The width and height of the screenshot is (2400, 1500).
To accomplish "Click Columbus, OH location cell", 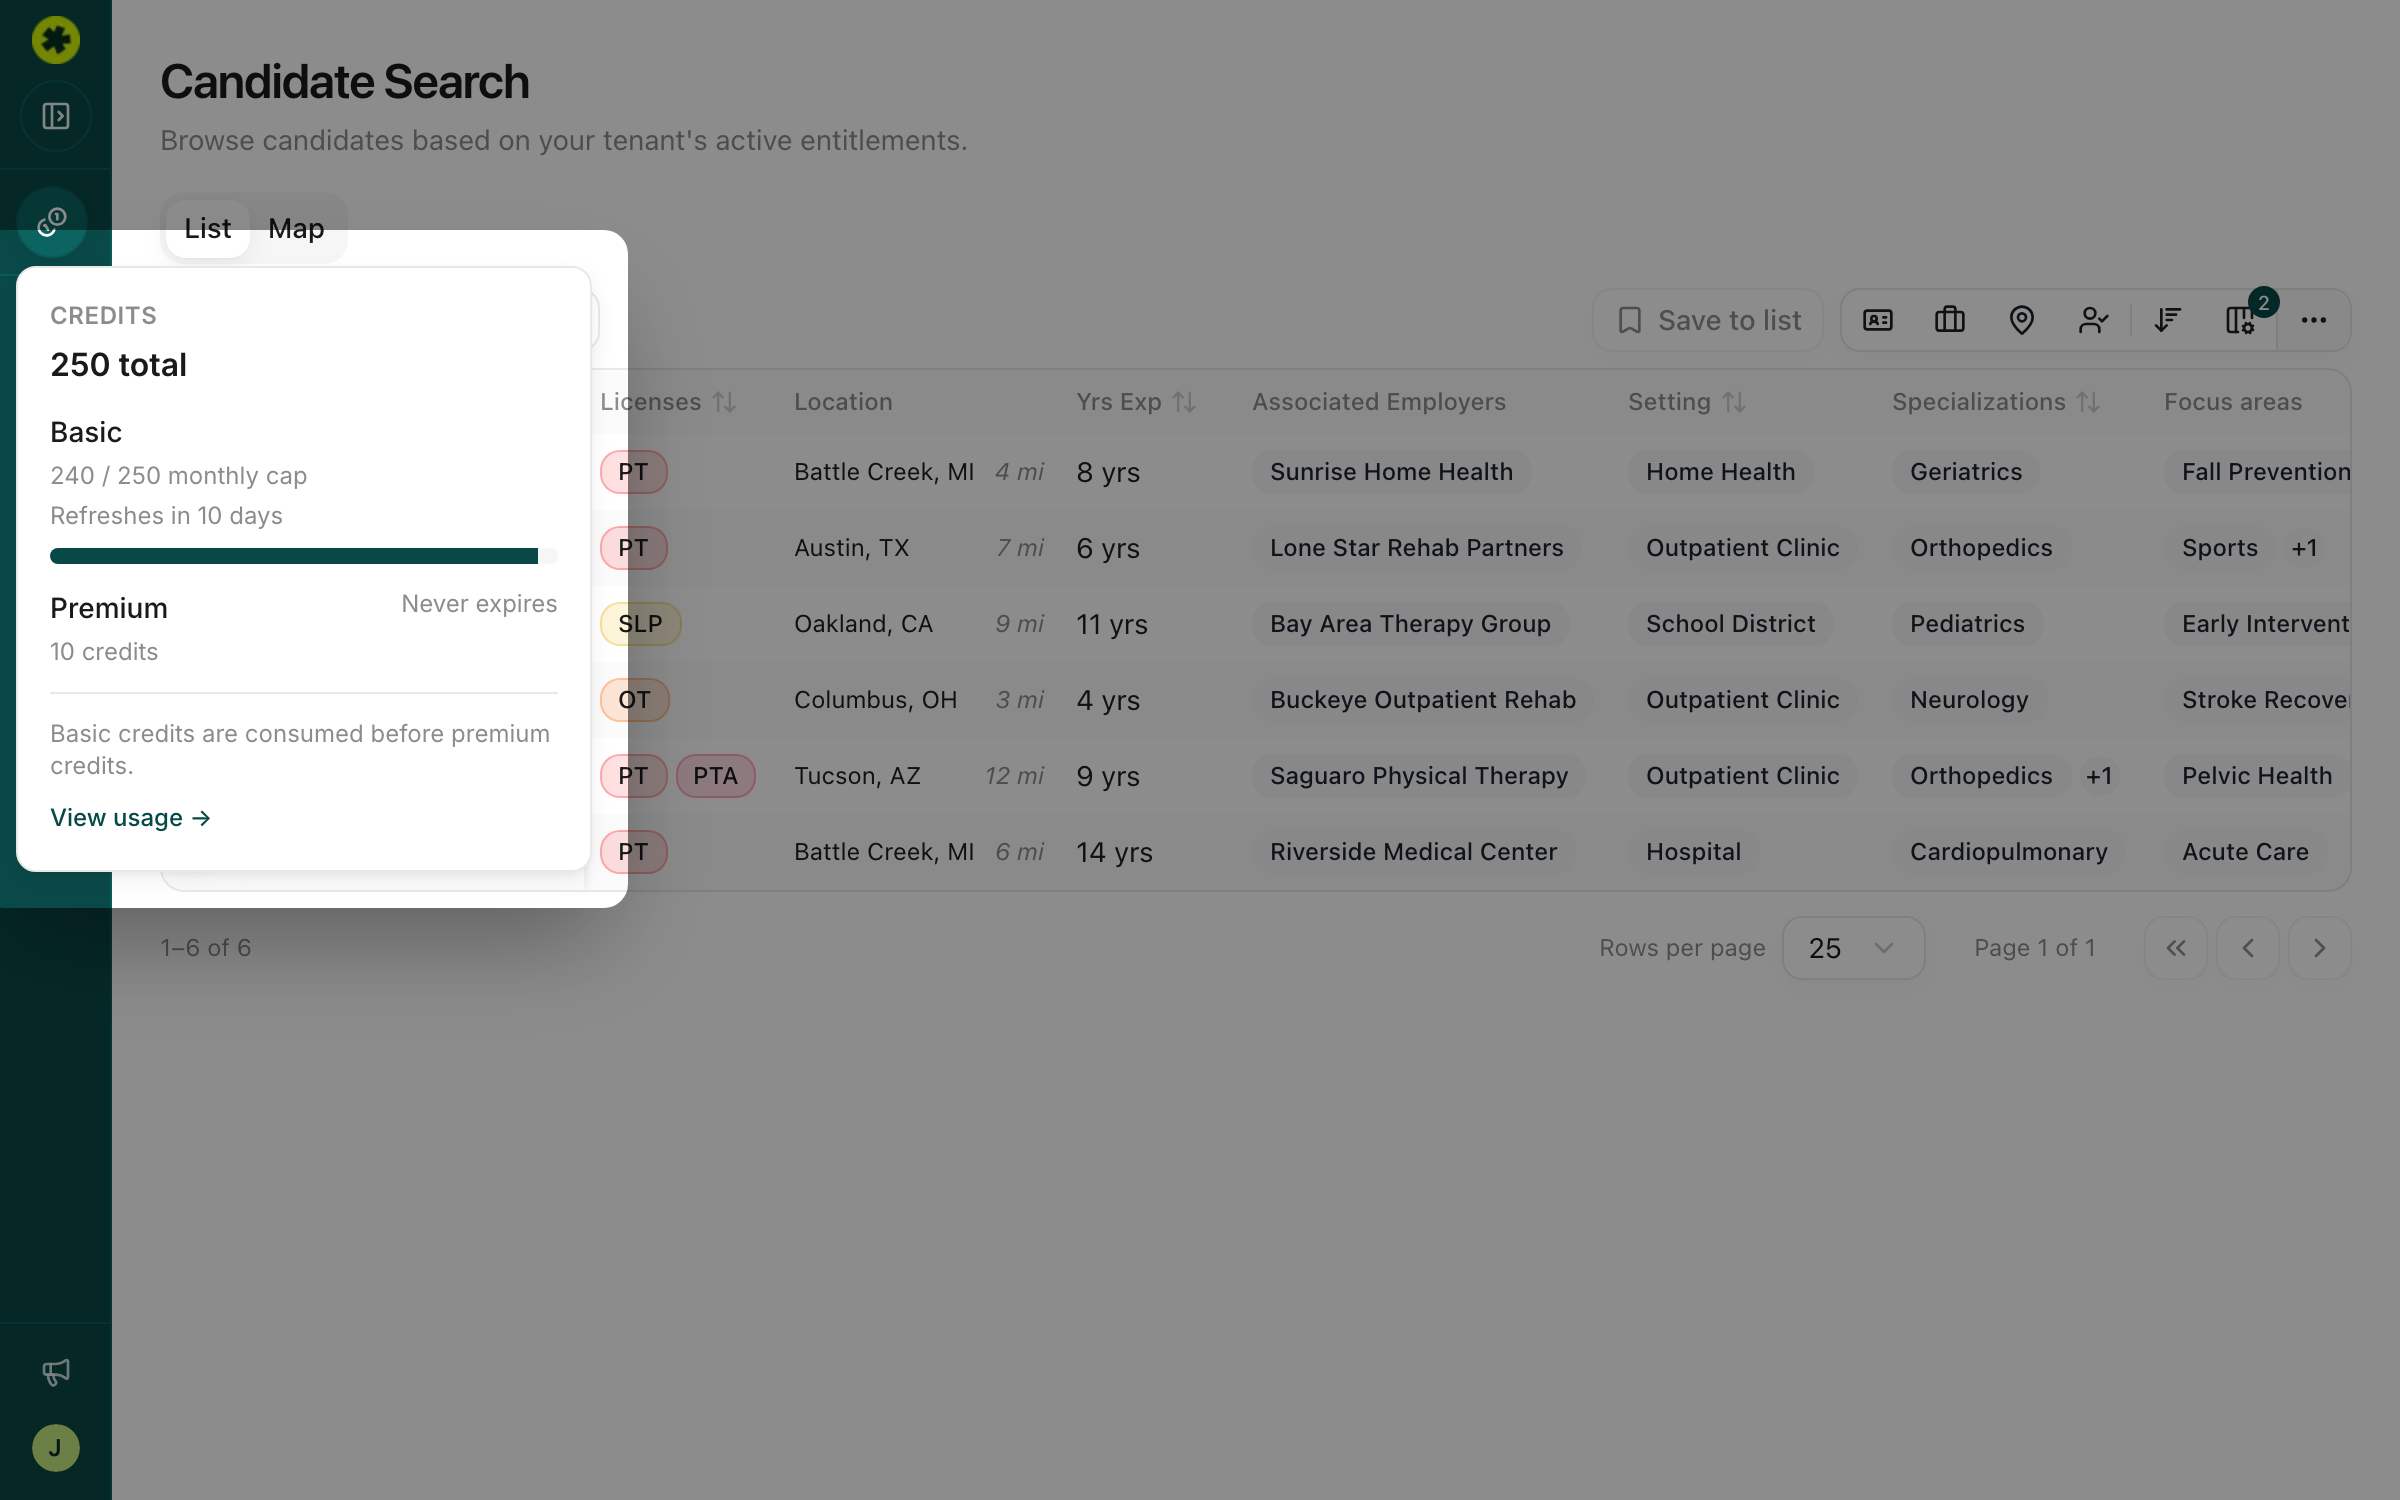I will pyautogui.click(x=876, y=700).
